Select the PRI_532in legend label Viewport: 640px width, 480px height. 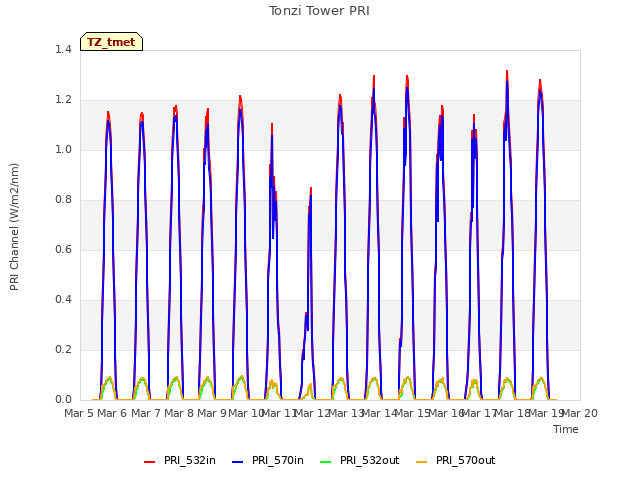[x=190, y=460]
